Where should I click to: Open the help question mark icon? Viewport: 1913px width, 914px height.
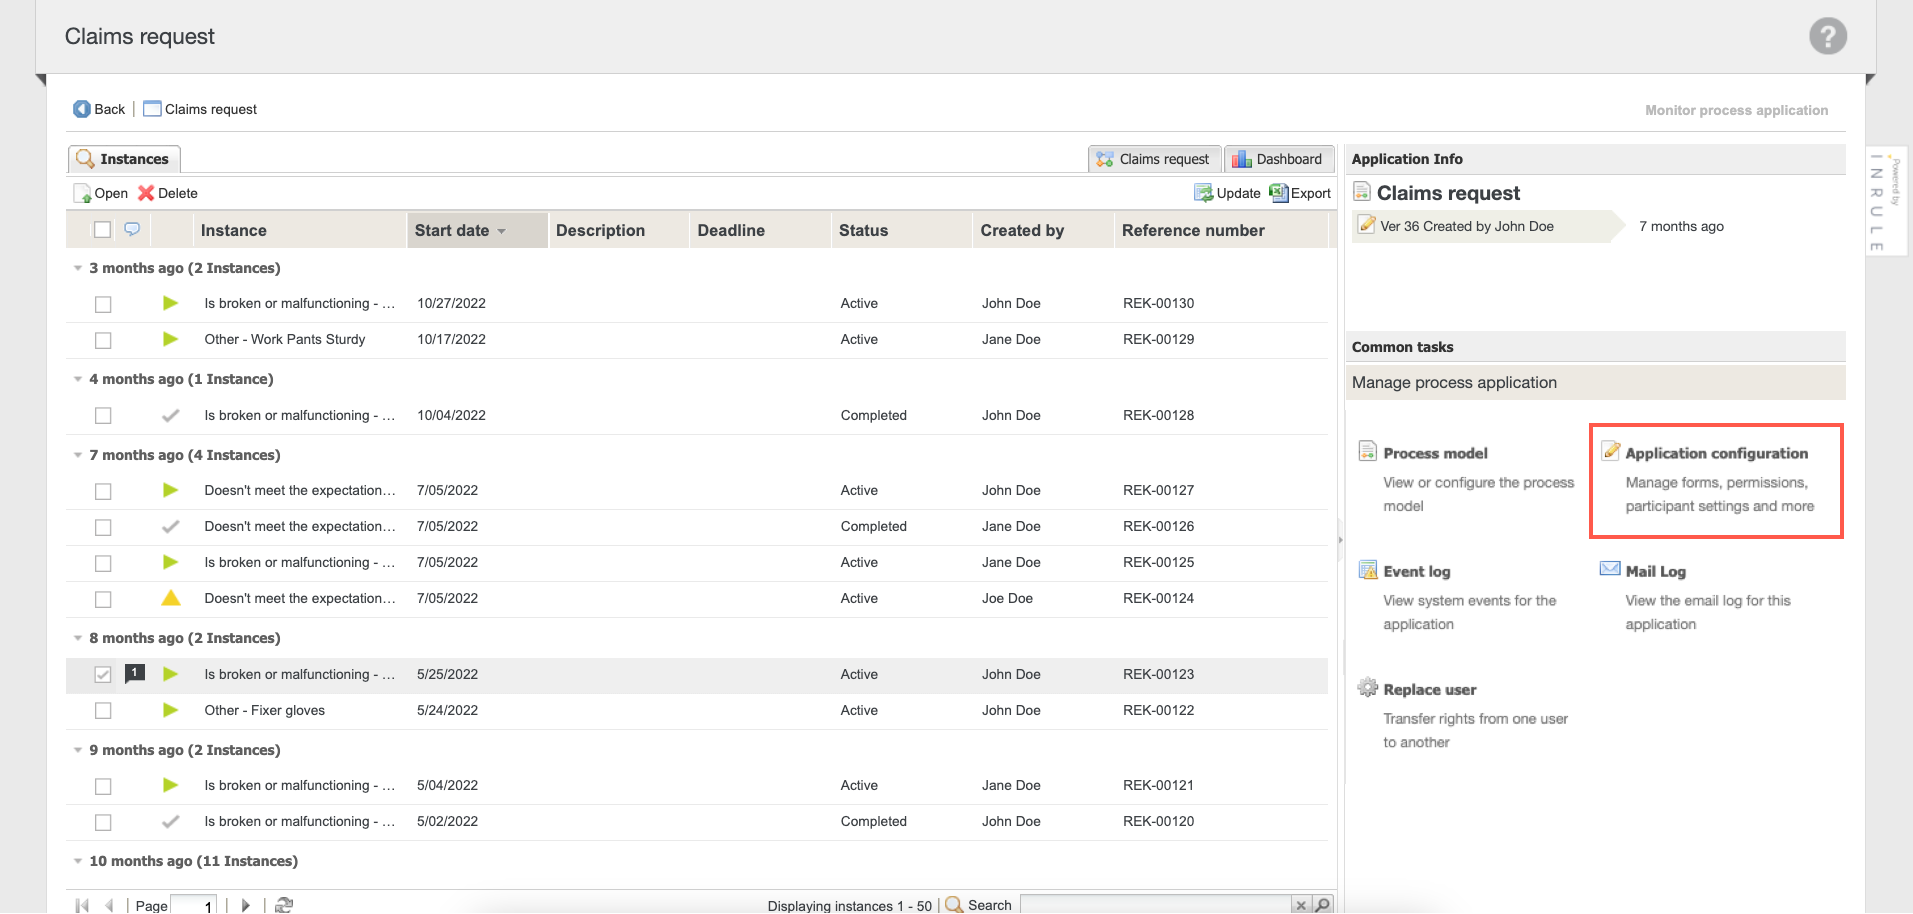point(1828,35)
